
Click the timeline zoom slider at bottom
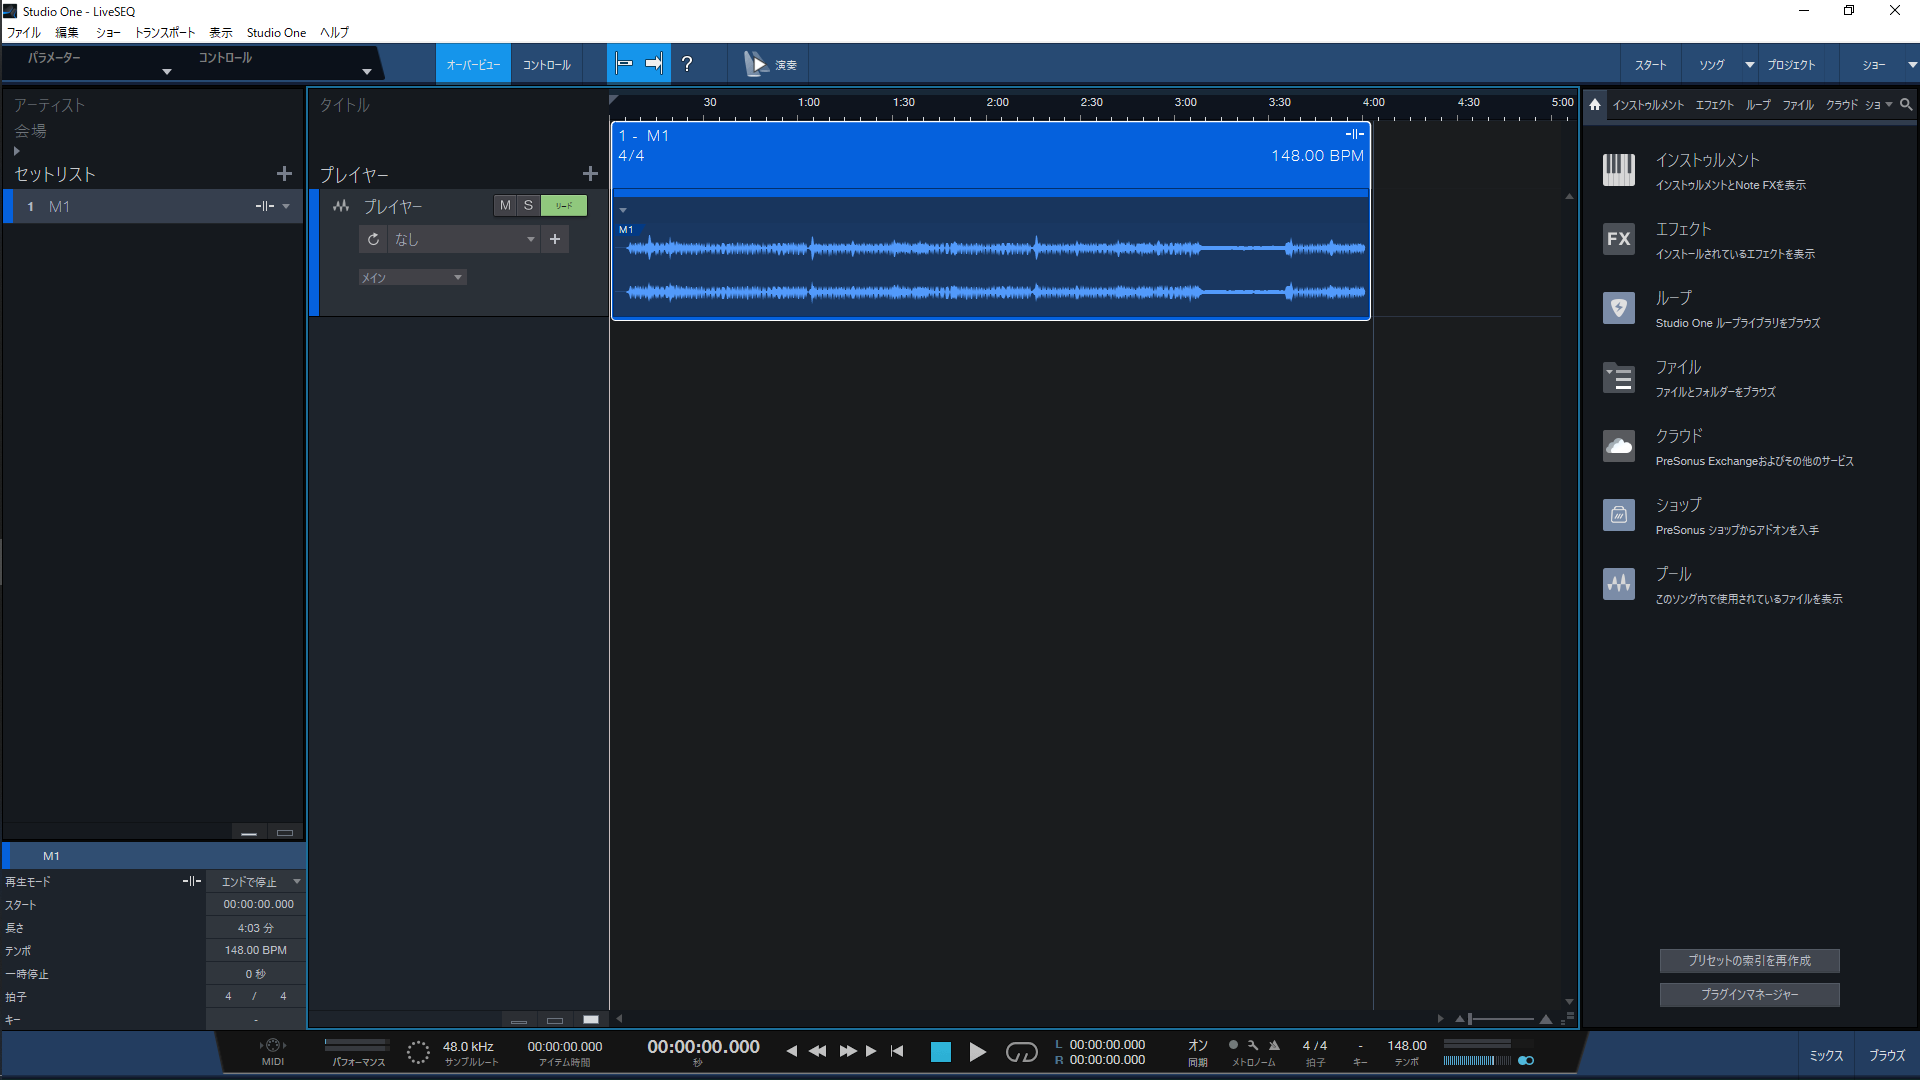click(1500, 1019)
